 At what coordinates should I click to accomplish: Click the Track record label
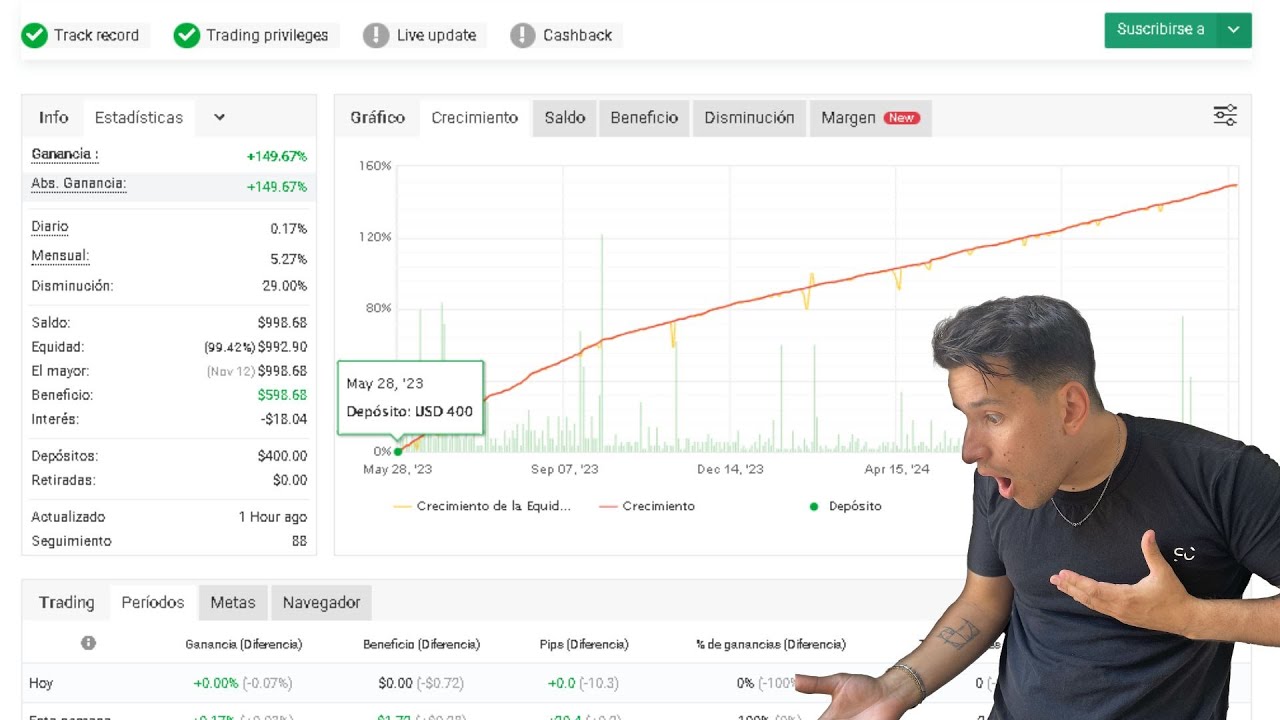tap(97, 35)
